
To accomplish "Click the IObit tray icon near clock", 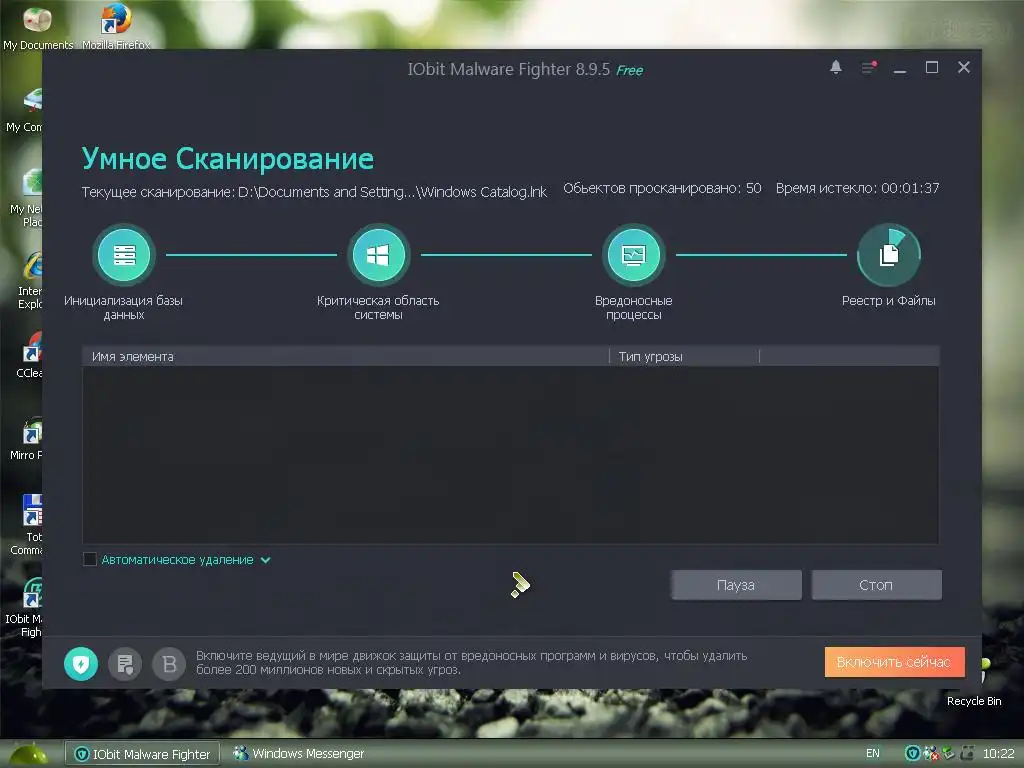I will click(x=912, y=753).
